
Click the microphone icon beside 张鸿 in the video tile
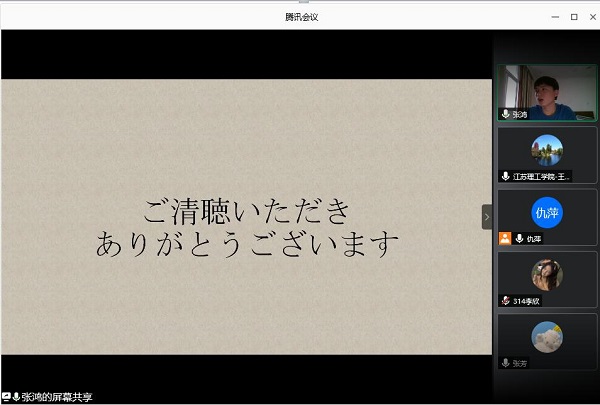[x=505, y=114]
